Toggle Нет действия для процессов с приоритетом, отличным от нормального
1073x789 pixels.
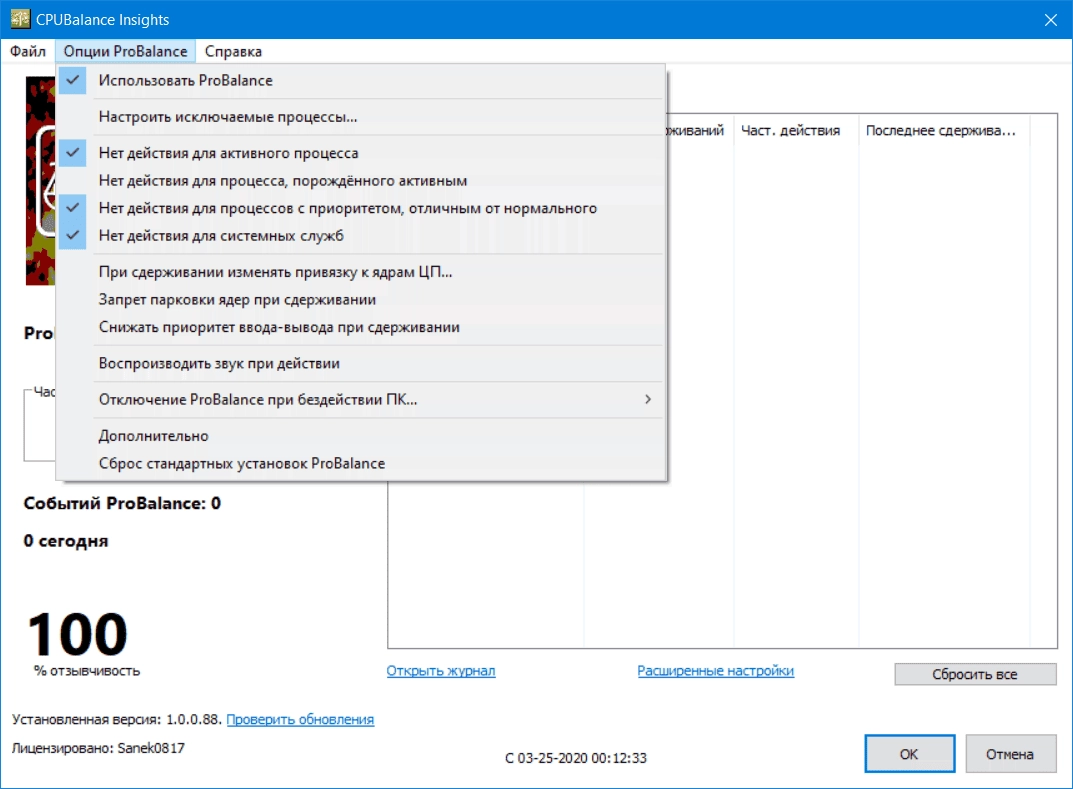361,208
